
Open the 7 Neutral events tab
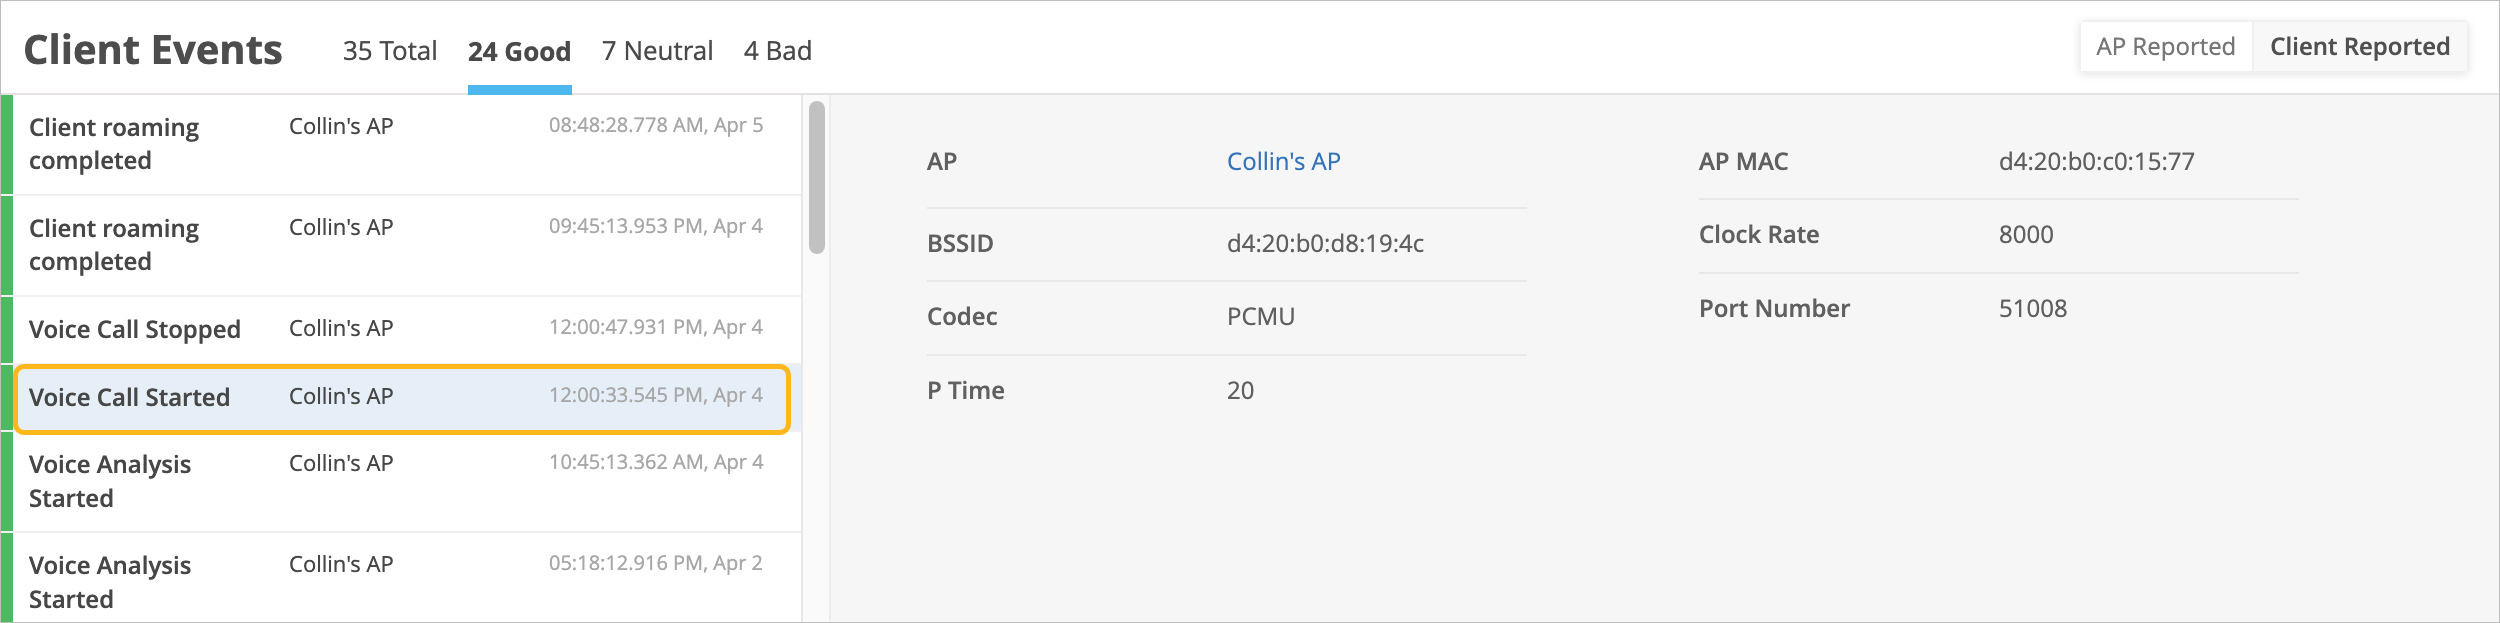pyautogui.click(x=657, y=51)
